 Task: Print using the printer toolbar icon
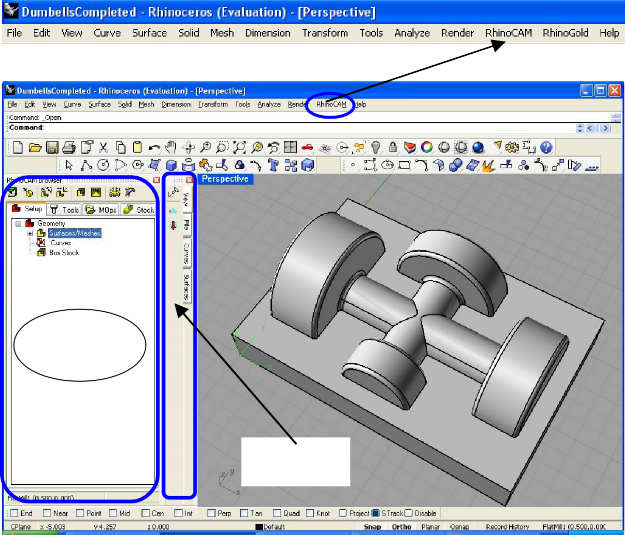[x=69, y=148]
